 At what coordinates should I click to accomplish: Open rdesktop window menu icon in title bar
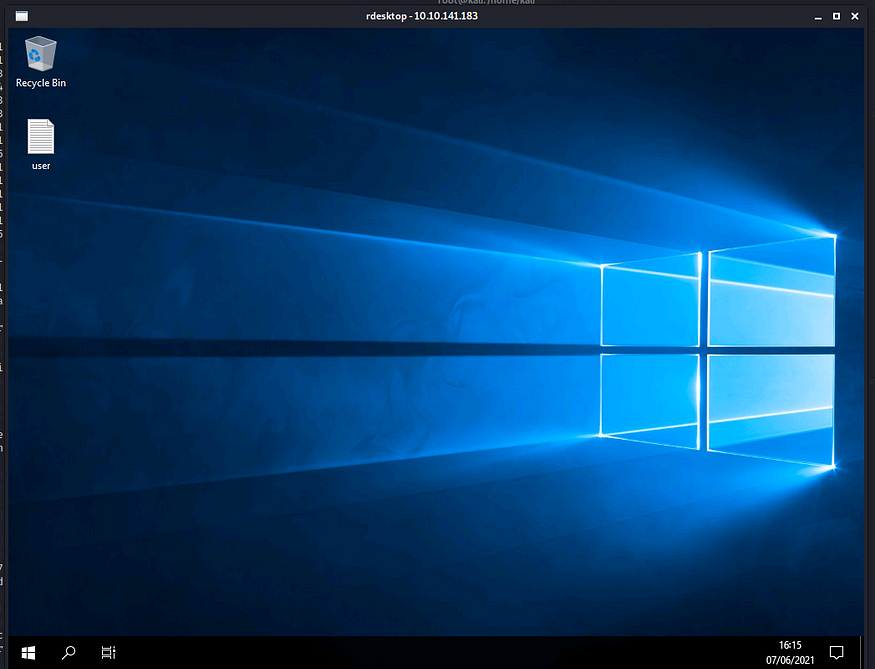point(22,16)
